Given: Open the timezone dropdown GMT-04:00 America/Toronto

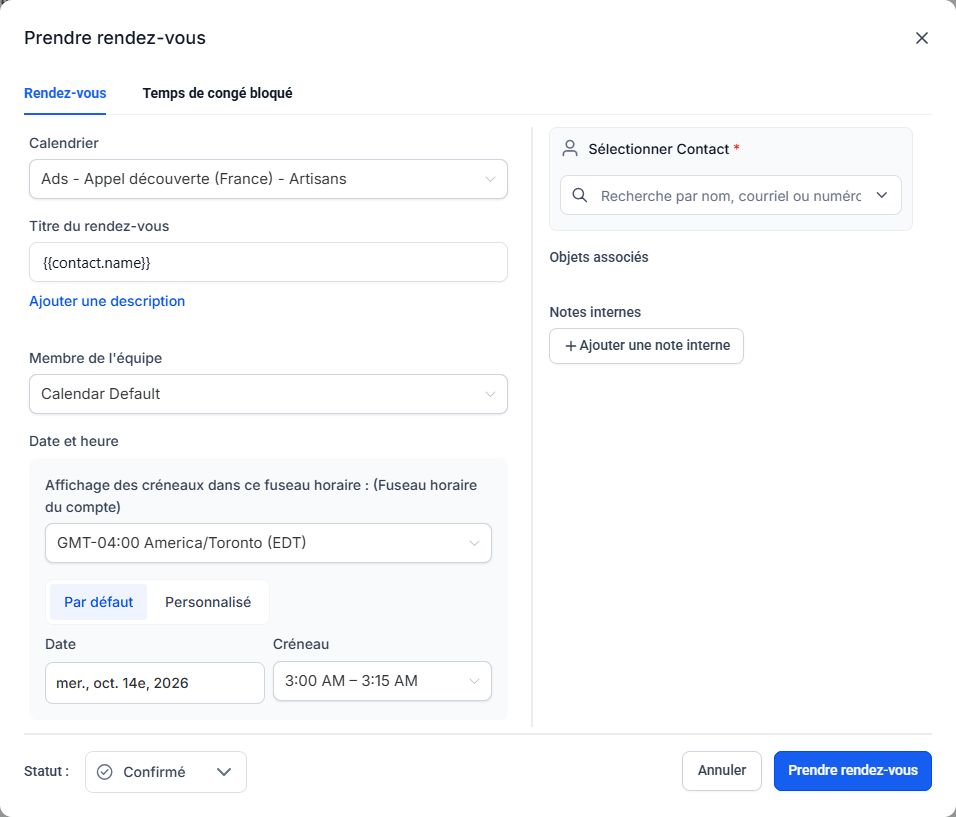Looking at the screenshot, I should point(268,543).
